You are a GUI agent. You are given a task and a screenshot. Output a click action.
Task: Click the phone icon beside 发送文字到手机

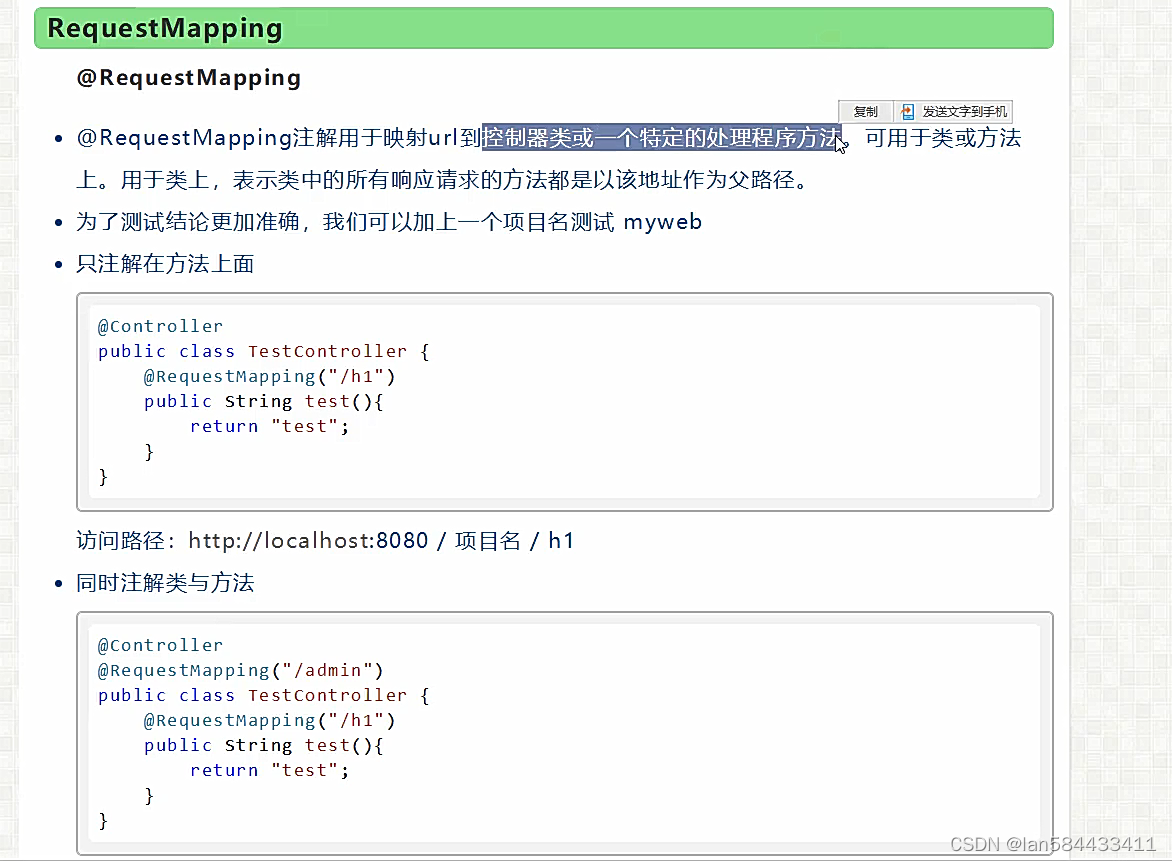pos(906,111)
